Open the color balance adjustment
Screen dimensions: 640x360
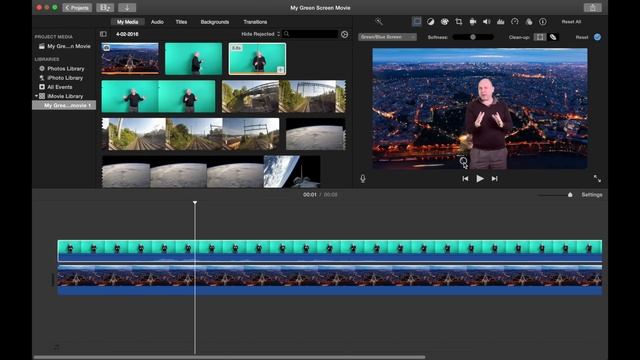coord(431,22)
